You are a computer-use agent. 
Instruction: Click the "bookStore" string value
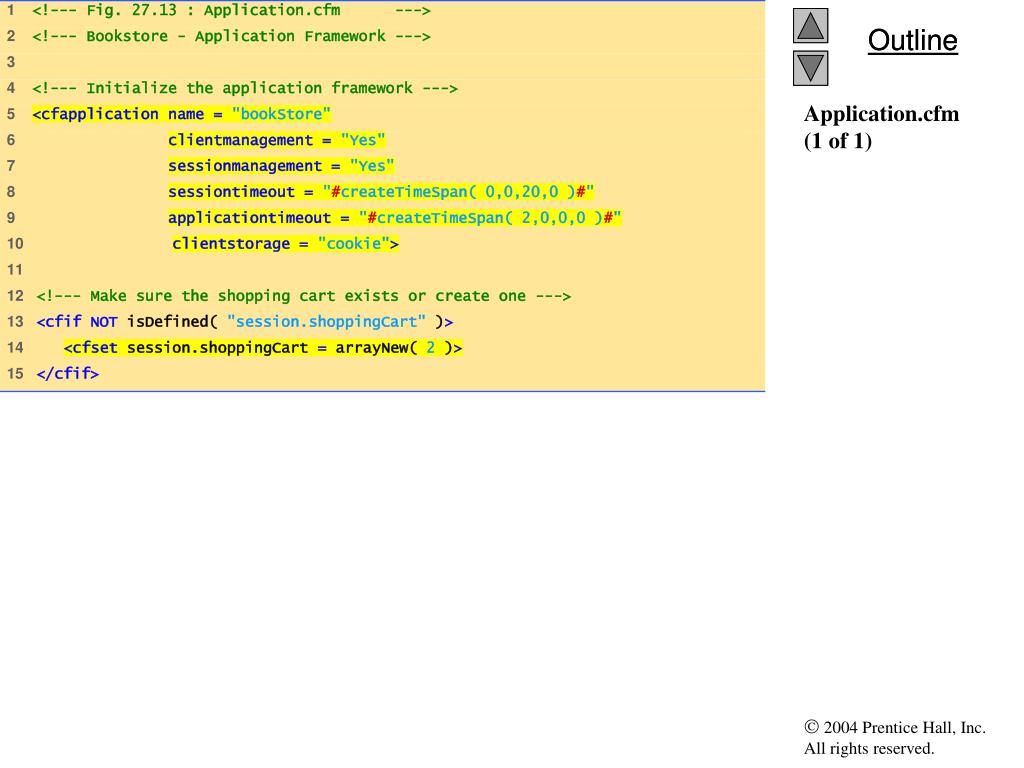click(281, 114)
